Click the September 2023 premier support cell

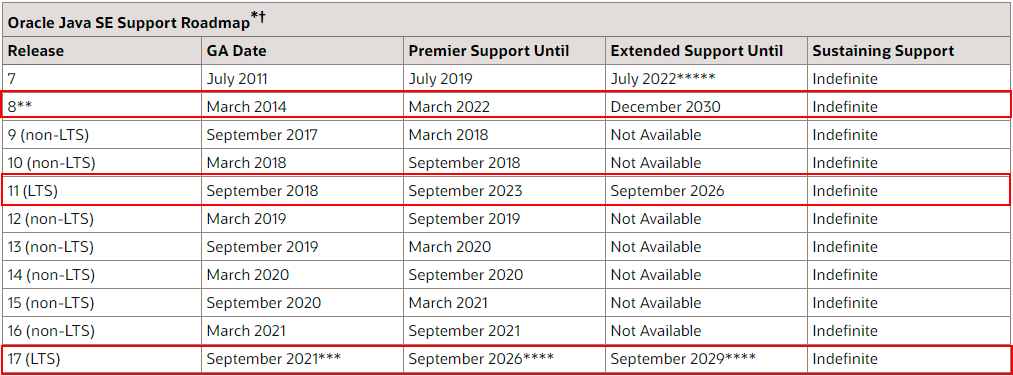point(505,191)
